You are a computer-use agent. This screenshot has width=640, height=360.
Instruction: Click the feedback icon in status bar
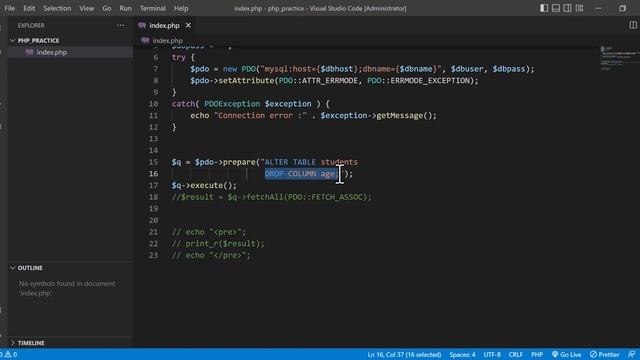(631, 355)
